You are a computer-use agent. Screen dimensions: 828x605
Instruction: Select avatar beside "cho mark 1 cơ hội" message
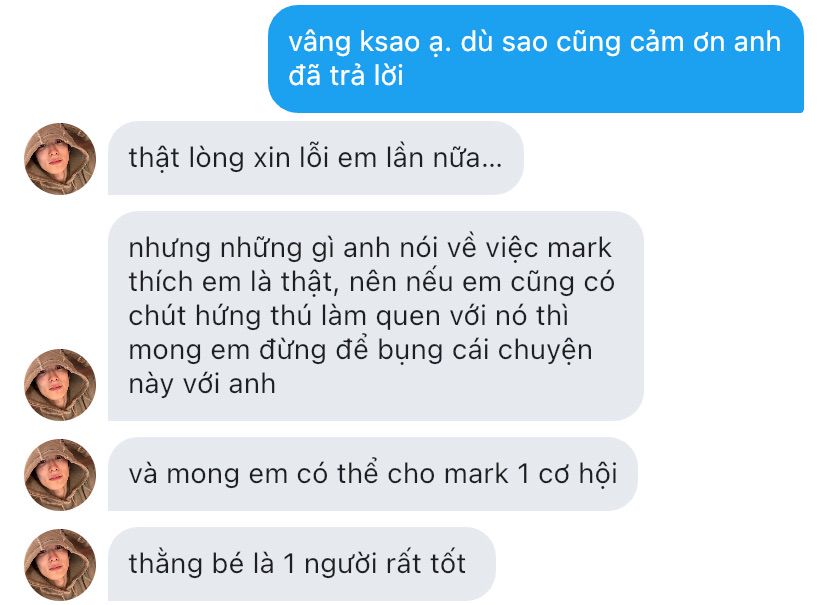(x=60, y=475)
